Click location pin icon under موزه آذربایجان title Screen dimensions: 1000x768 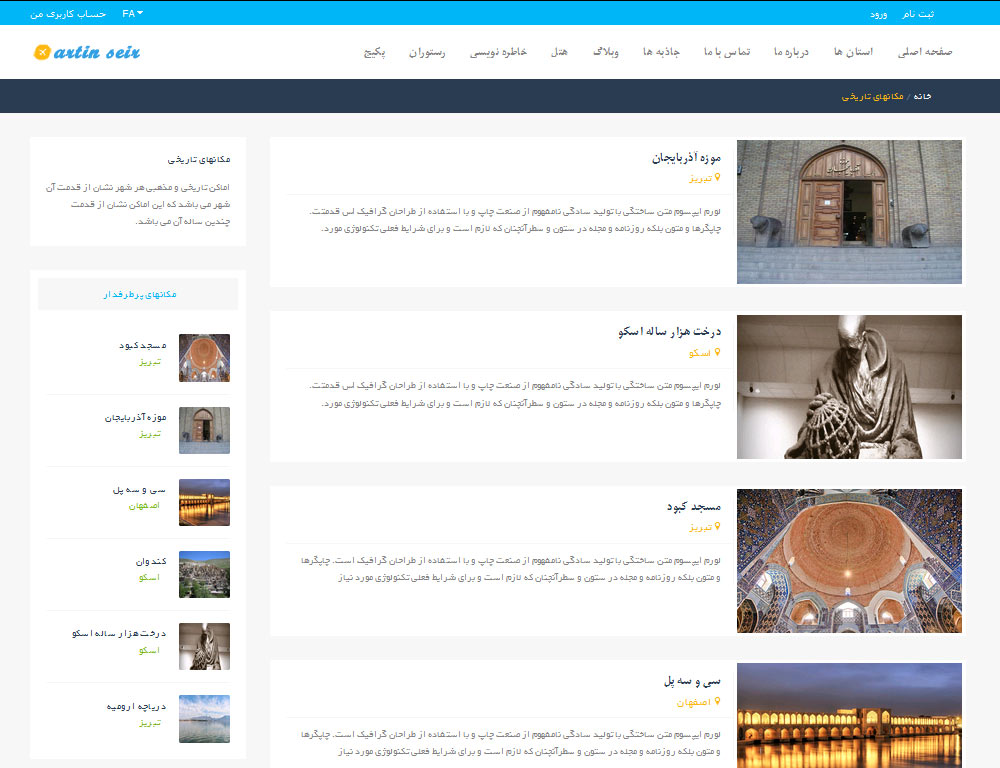(717, 178)
